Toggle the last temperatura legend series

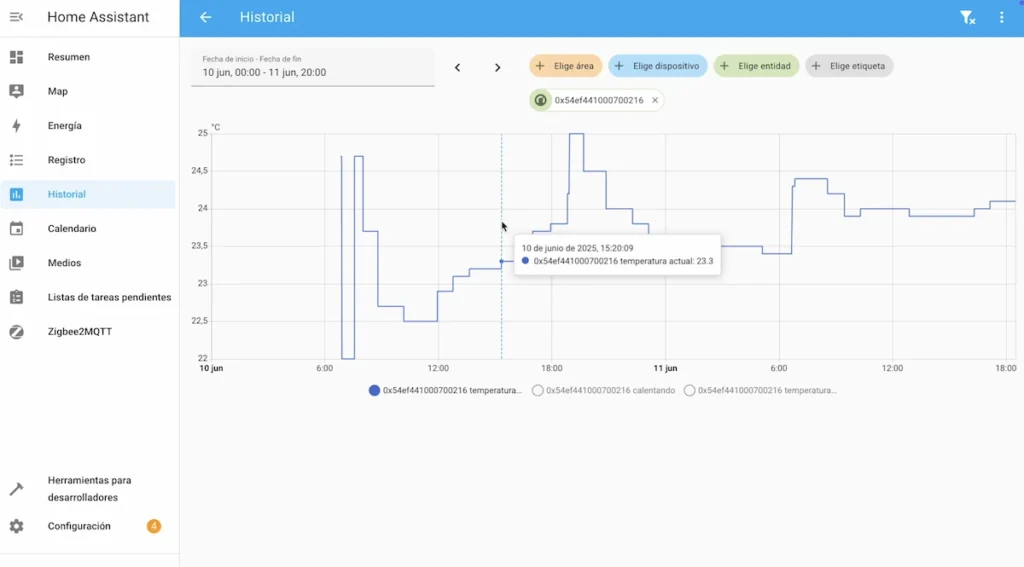(x=760, y=391)
